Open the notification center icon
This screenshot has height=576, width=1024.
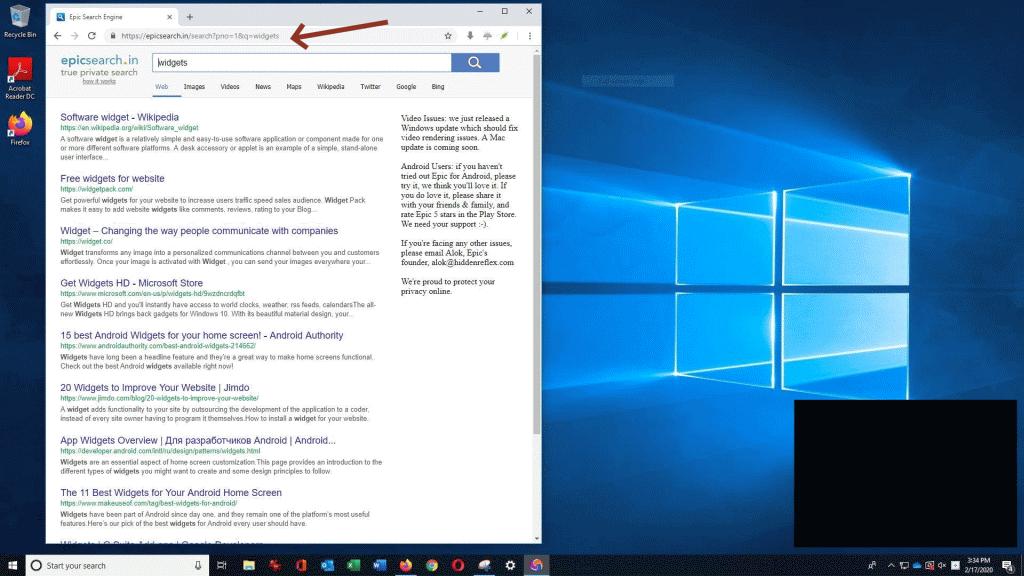point(1008,566)
